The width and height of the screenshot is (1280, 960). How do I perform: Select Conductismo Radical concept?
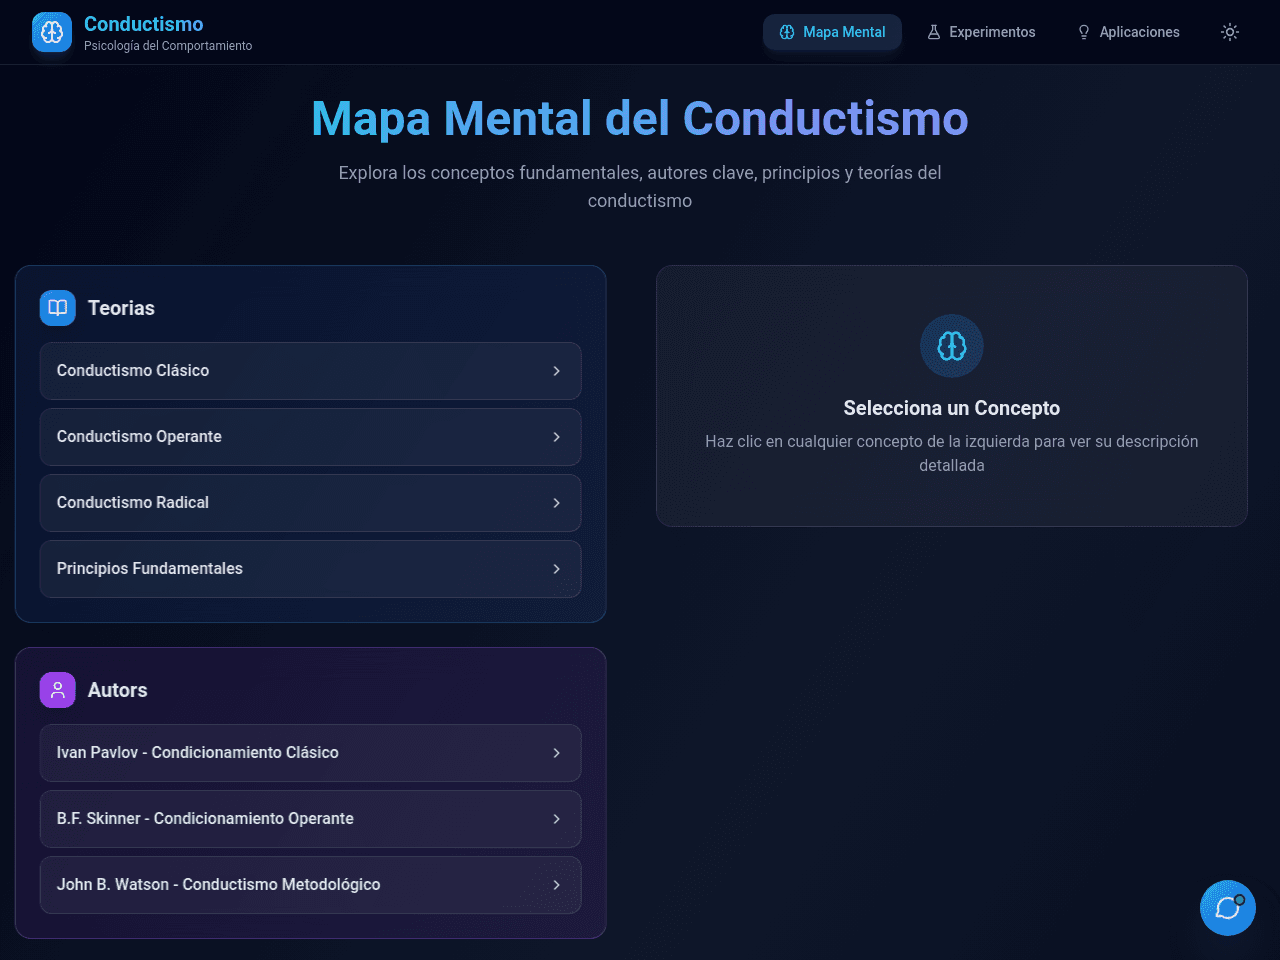click(310, 503)
